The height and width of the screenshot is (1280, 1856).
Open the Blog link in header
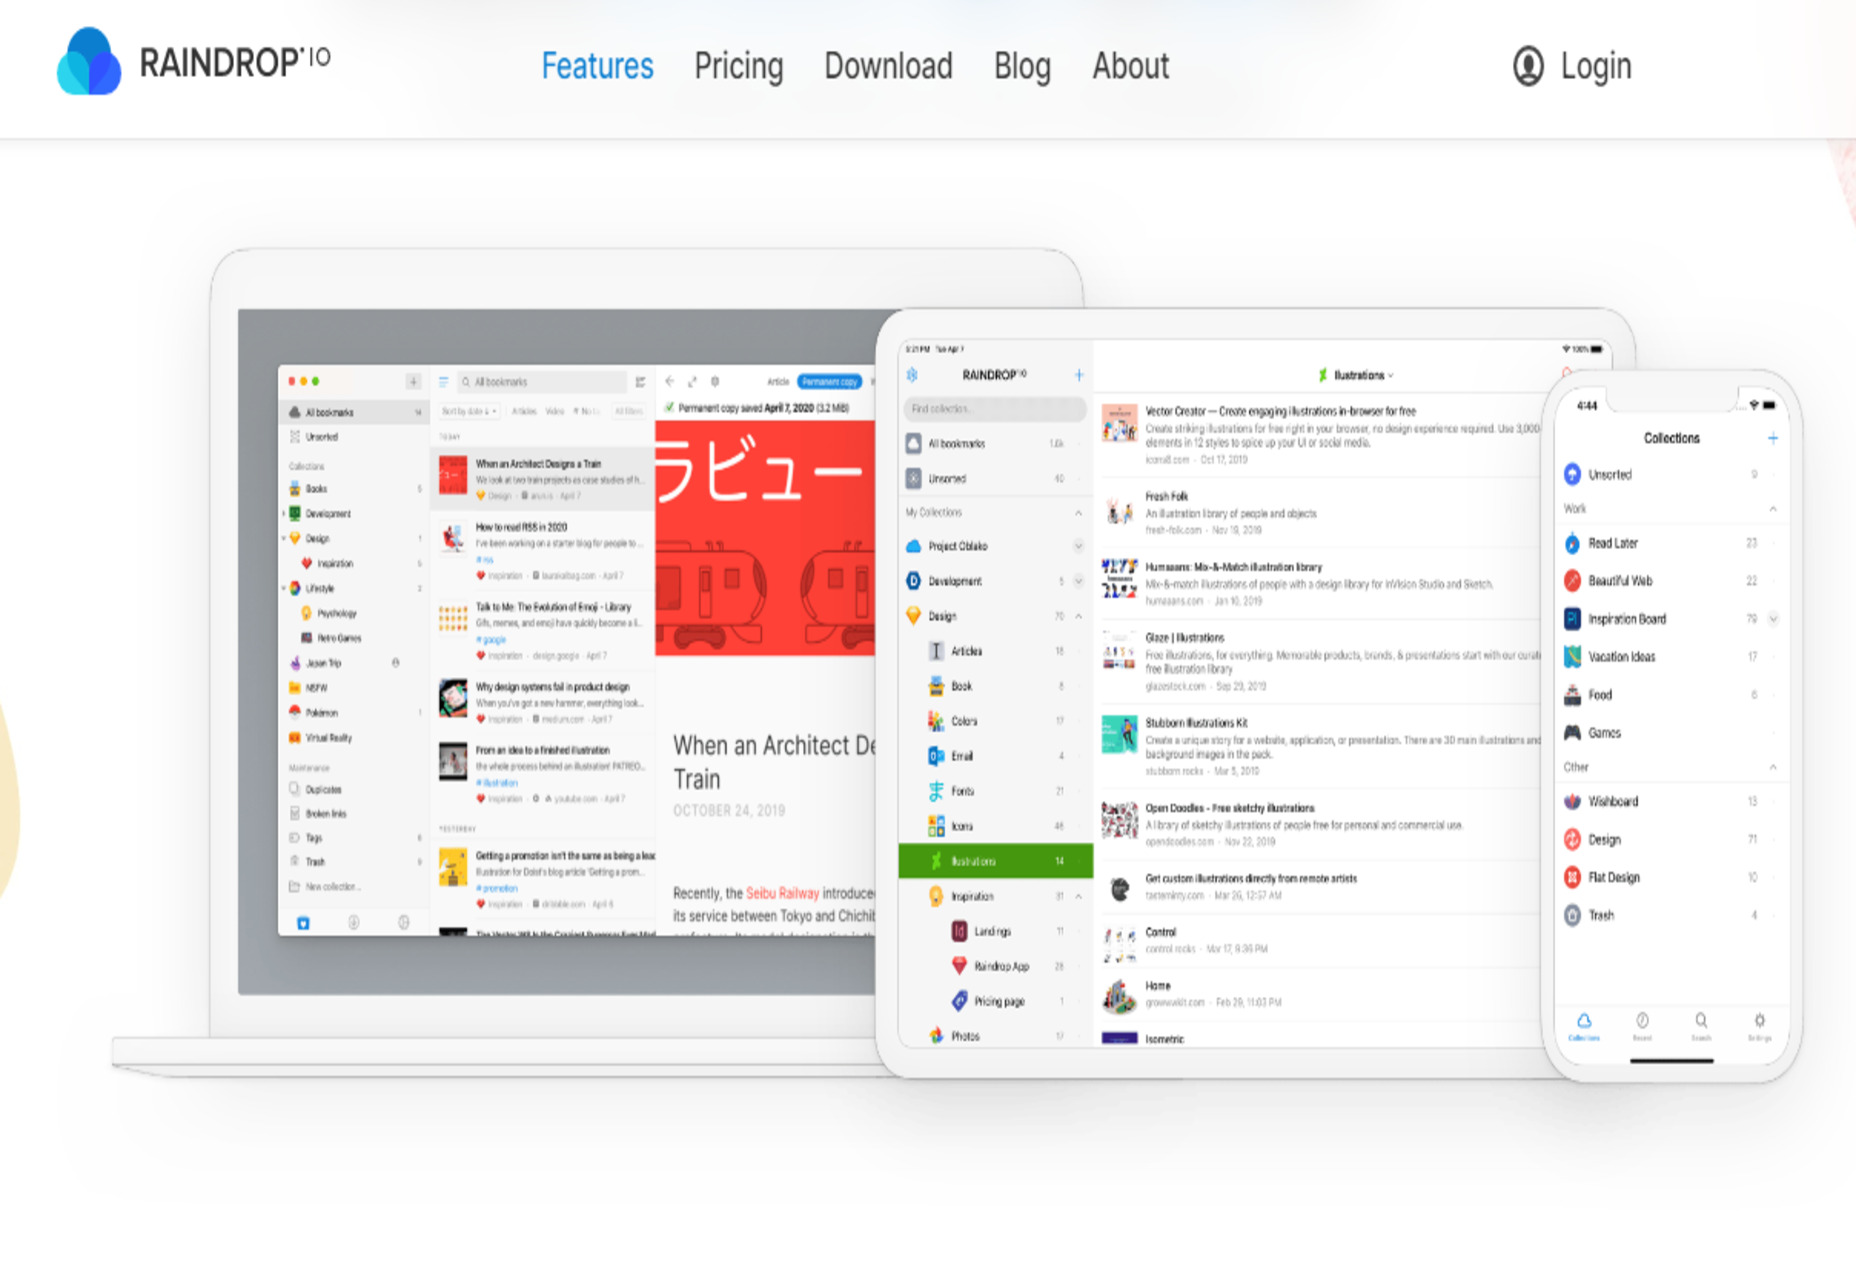click(x=1021, y=67)
